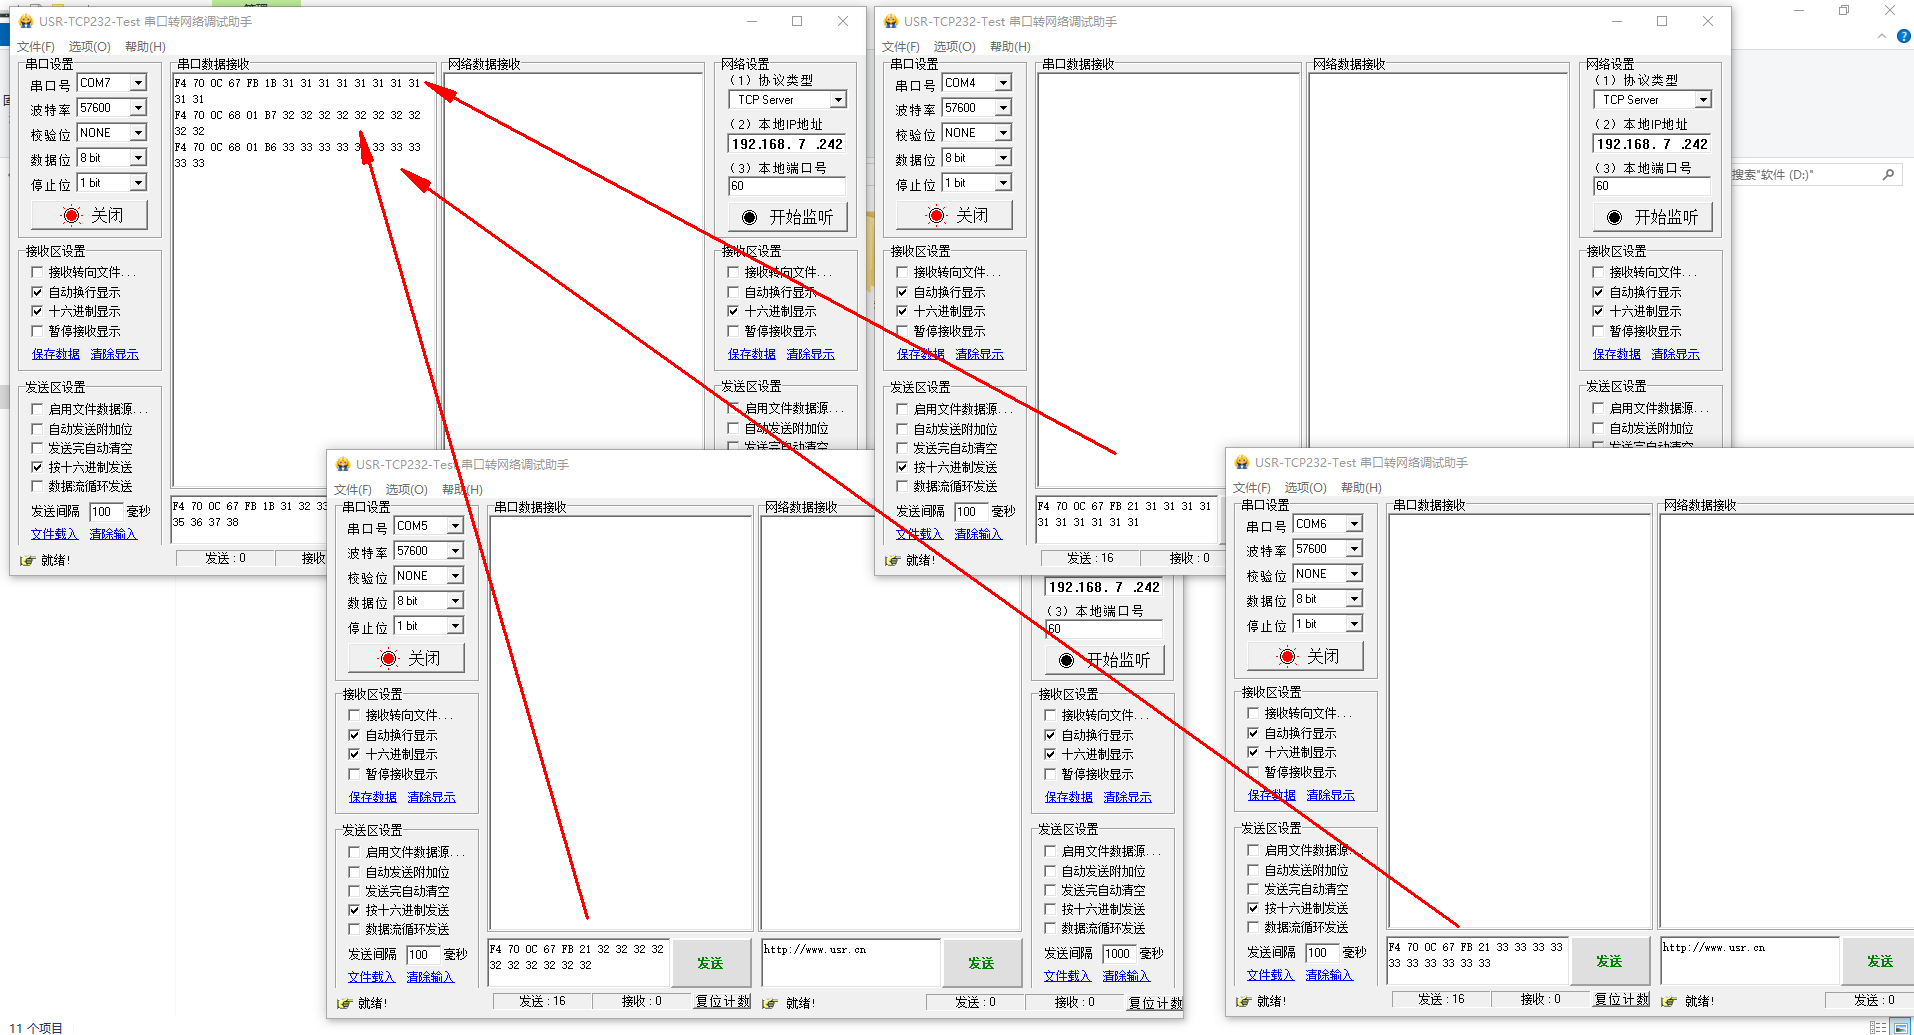The height and width of the screenshot is (1035, 1914).
Task: Switch to details view in Explorer status bar
Action: pyautogui.click(x=1878, y=1027)
